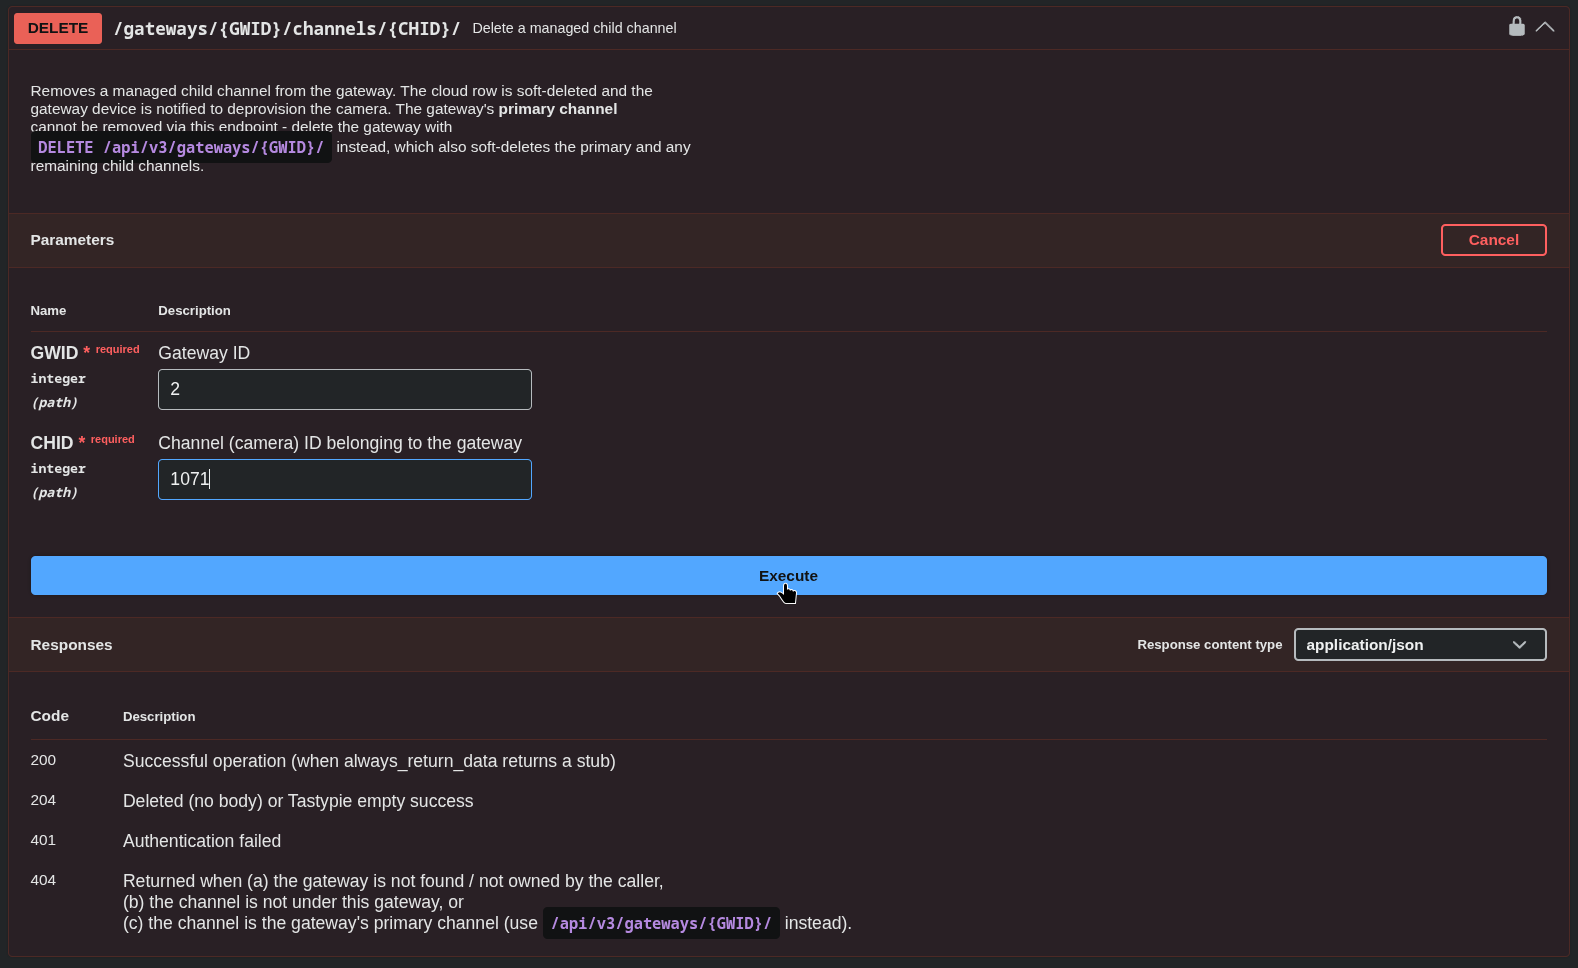Click the 'Response content type' label
The height and width of the screenshot is (968, 1578).
pyautogui.click(x=1209, y=645)
